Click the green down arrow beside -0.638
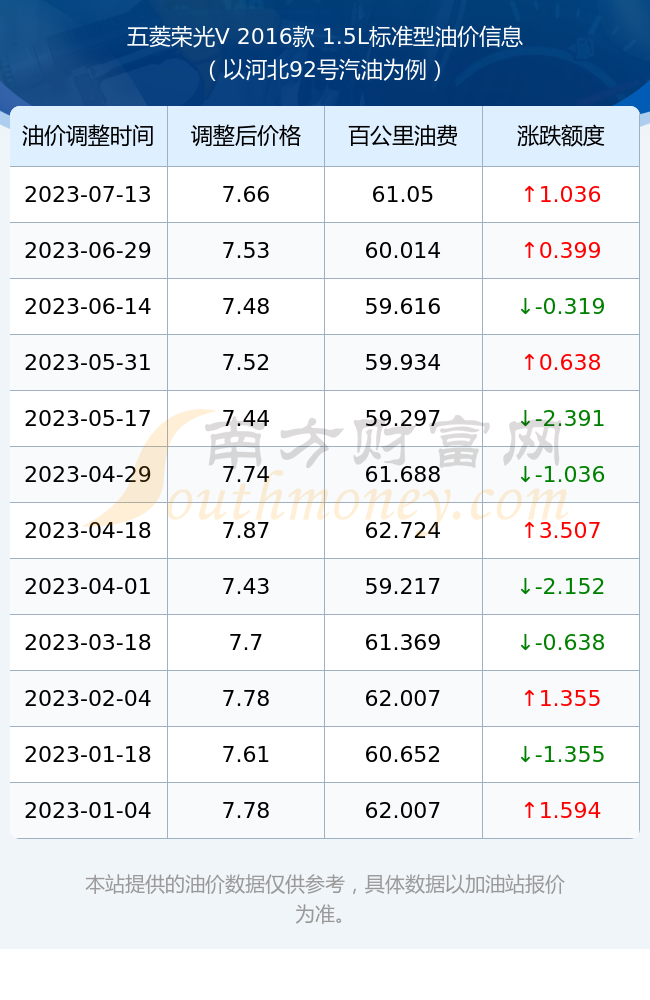 [x=525, y=643]
